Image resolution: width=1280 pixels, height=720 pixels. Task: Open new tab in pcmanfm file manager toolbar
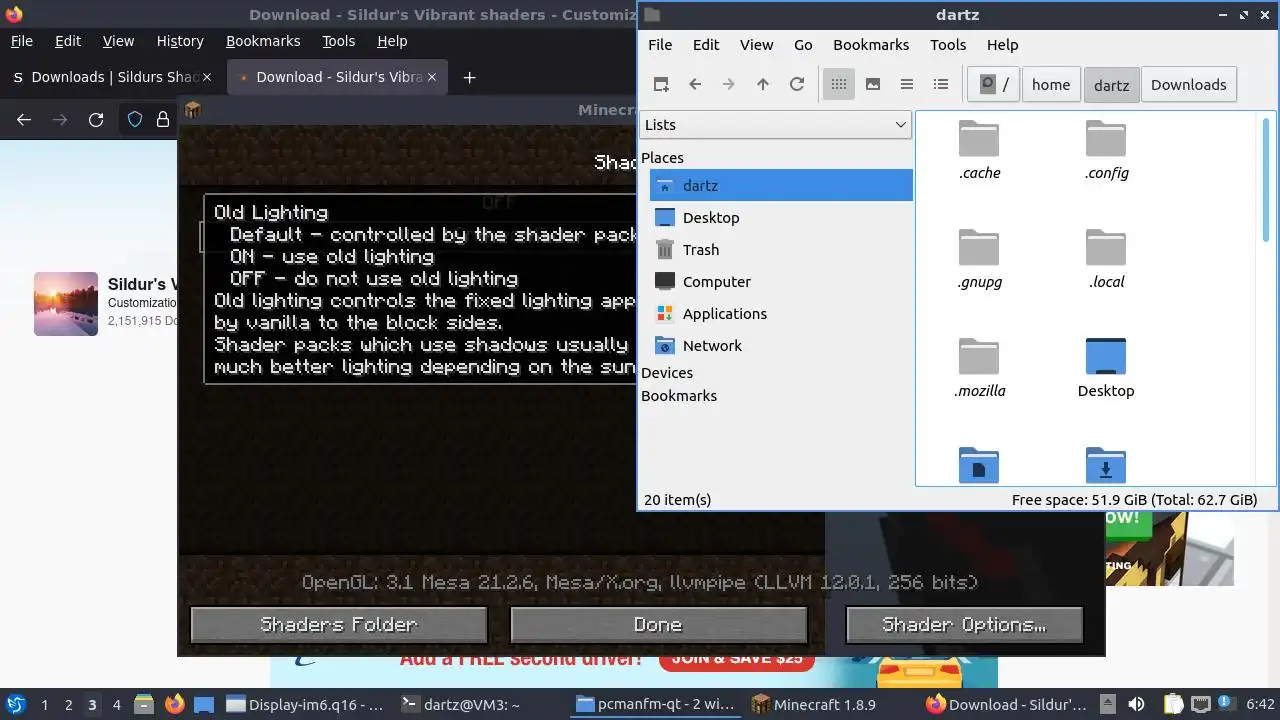tap(661, 85)
